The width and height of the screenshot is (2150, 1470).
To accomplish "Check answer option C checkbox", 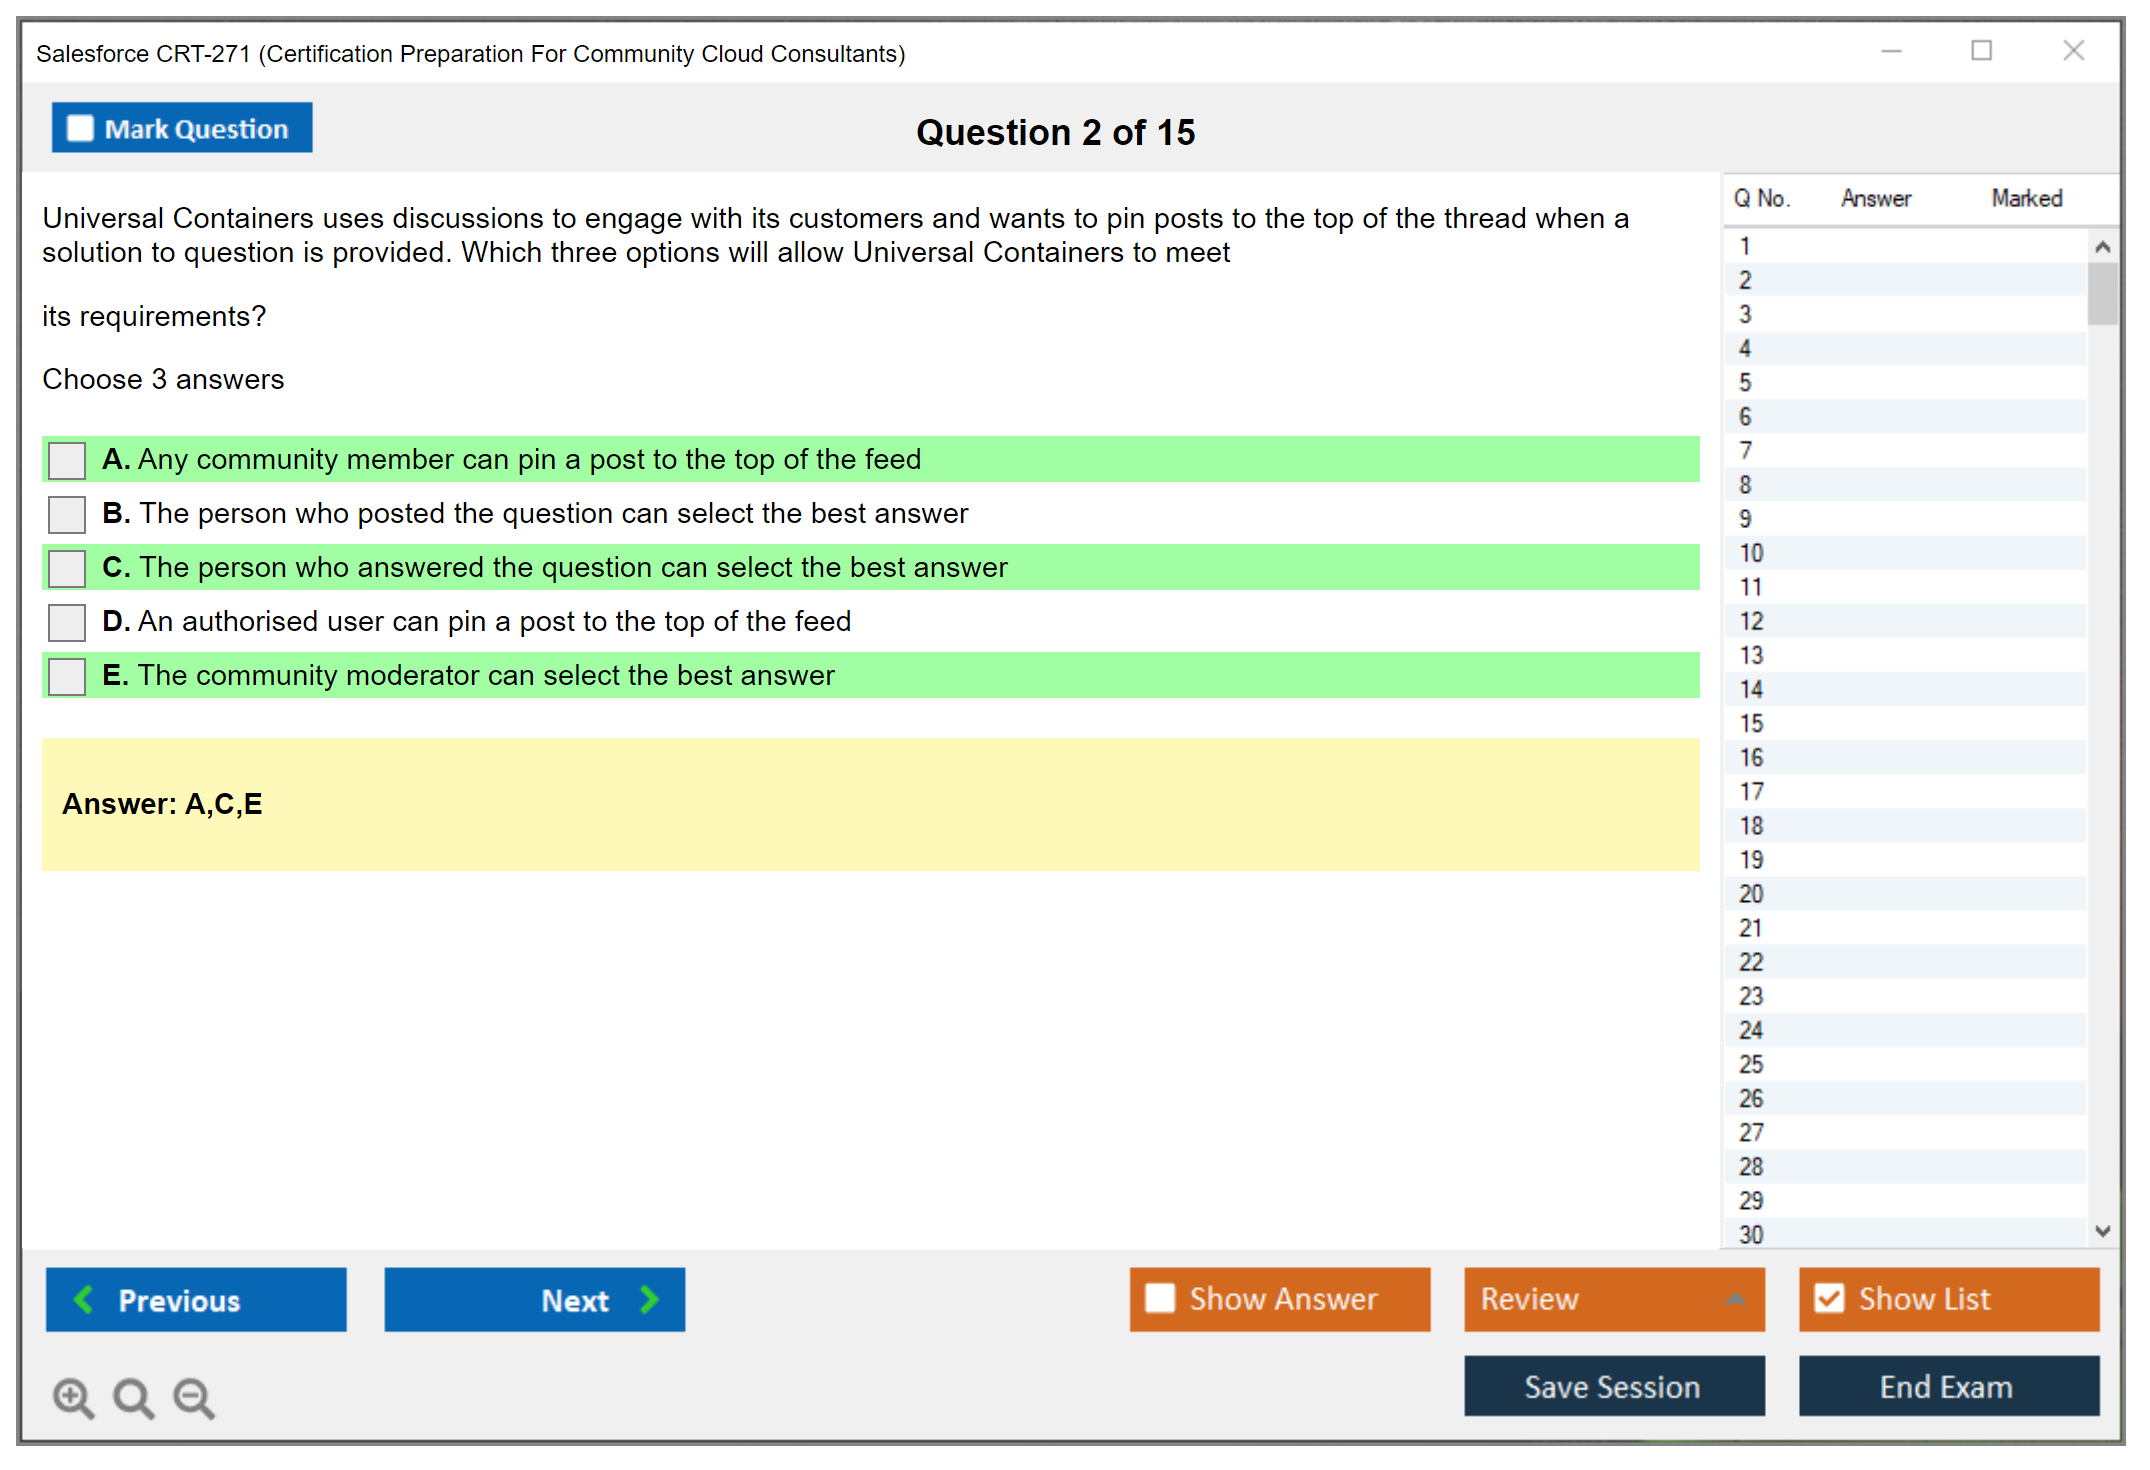I will coord(67,568).
